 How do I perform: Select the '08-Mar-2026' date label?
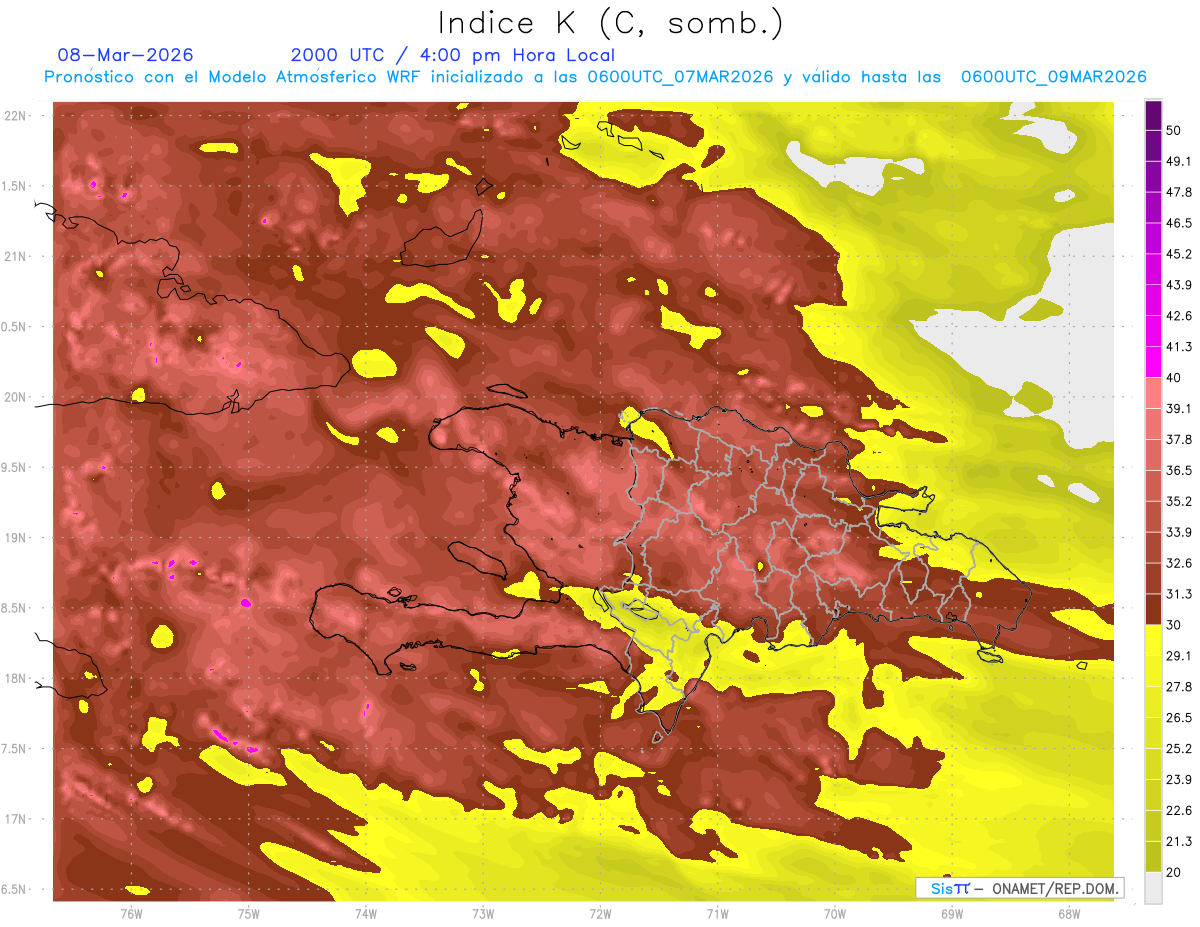[x=125, y=55]
